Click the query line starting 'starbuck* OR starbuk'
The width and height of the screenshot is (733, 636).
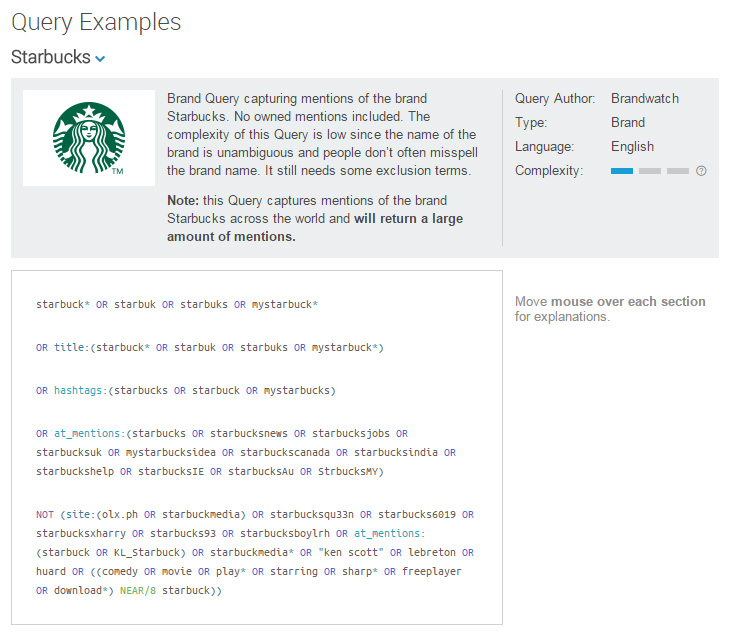pos(177,304)
